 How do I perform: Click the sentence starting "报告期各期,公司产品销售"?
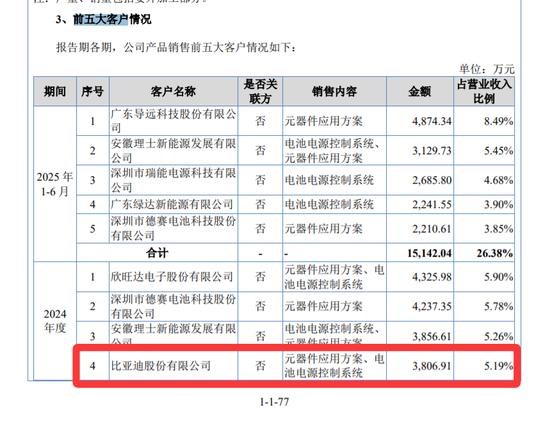tap(176, 47)
